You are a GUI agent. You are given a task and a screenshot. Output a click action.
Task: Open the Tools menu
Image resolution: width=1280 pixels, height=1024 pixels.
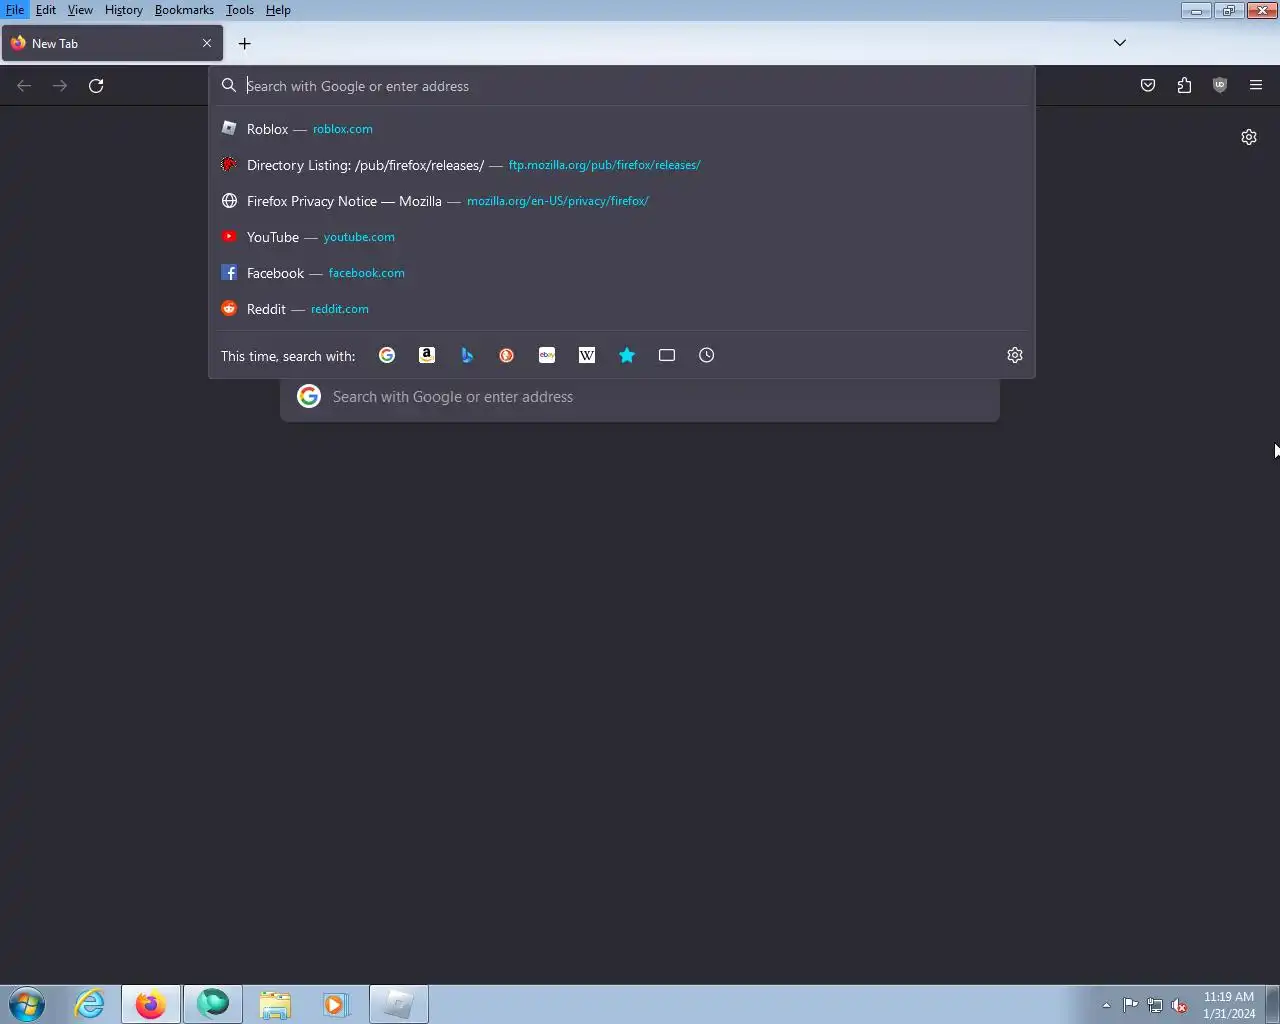click(240, 10)
